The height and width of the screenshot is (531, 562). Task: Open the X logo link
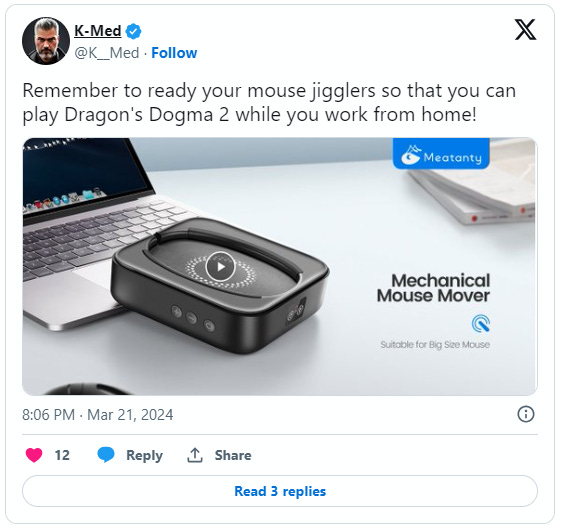pyautogui.click(x=525, y=30)
